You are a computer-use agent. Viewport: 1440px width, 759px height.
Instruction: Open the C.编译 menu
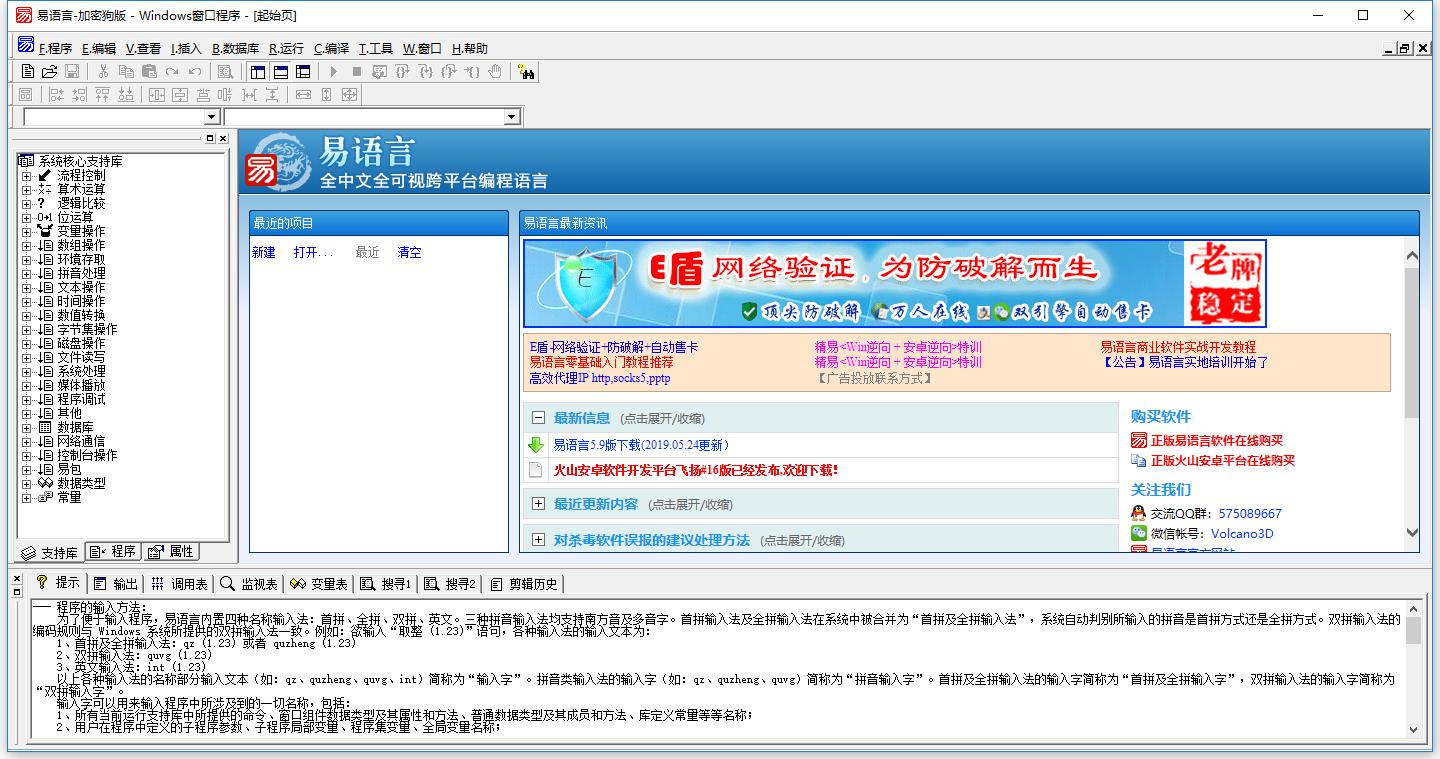[x=331, y=48]
